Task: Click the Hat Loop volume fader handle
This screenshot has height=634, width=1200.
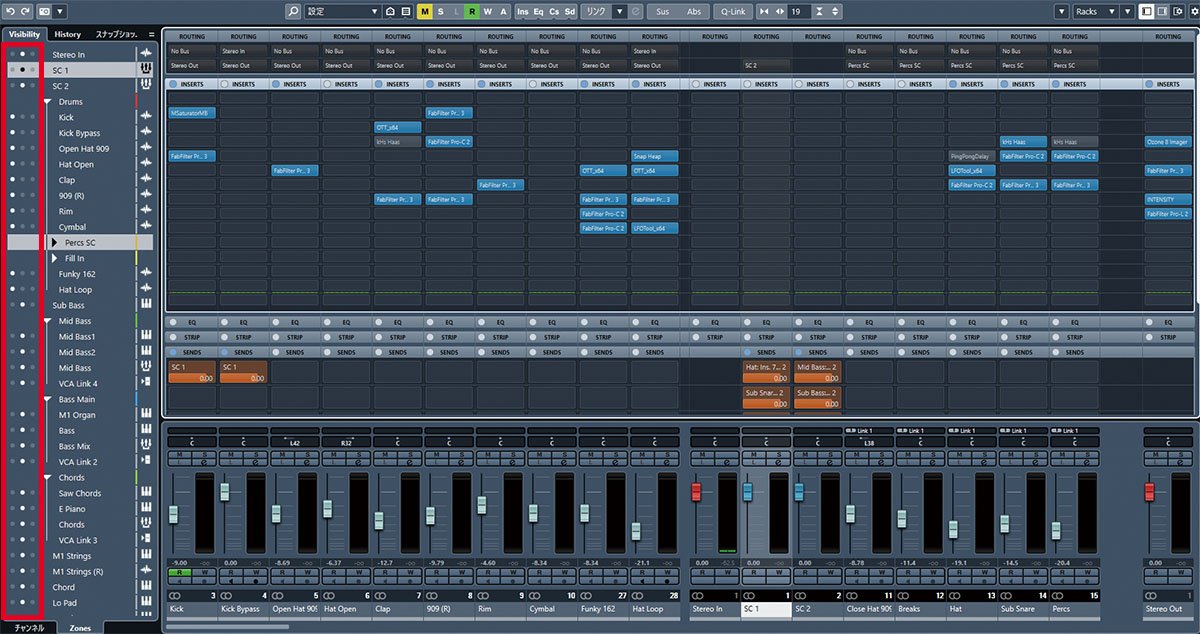Action: (x=635, y=532)
